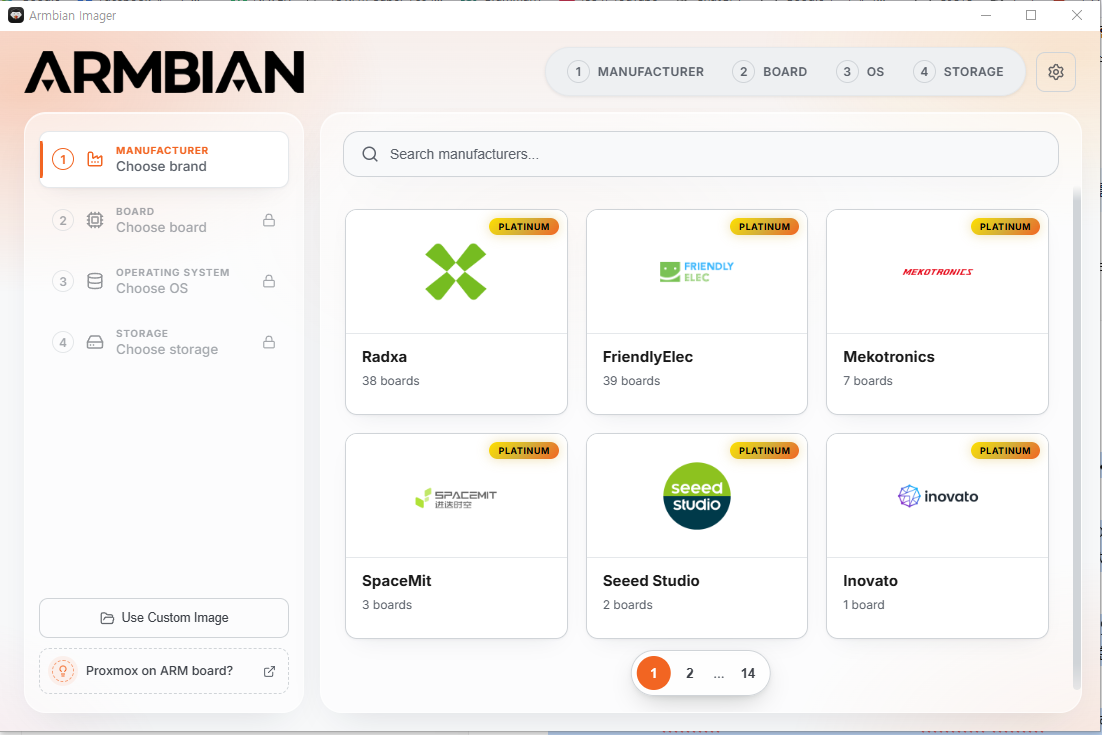Focus the Search manufacturers field
The height and width of the screenshot is (735, 1102).
click(x=701, y=154)
